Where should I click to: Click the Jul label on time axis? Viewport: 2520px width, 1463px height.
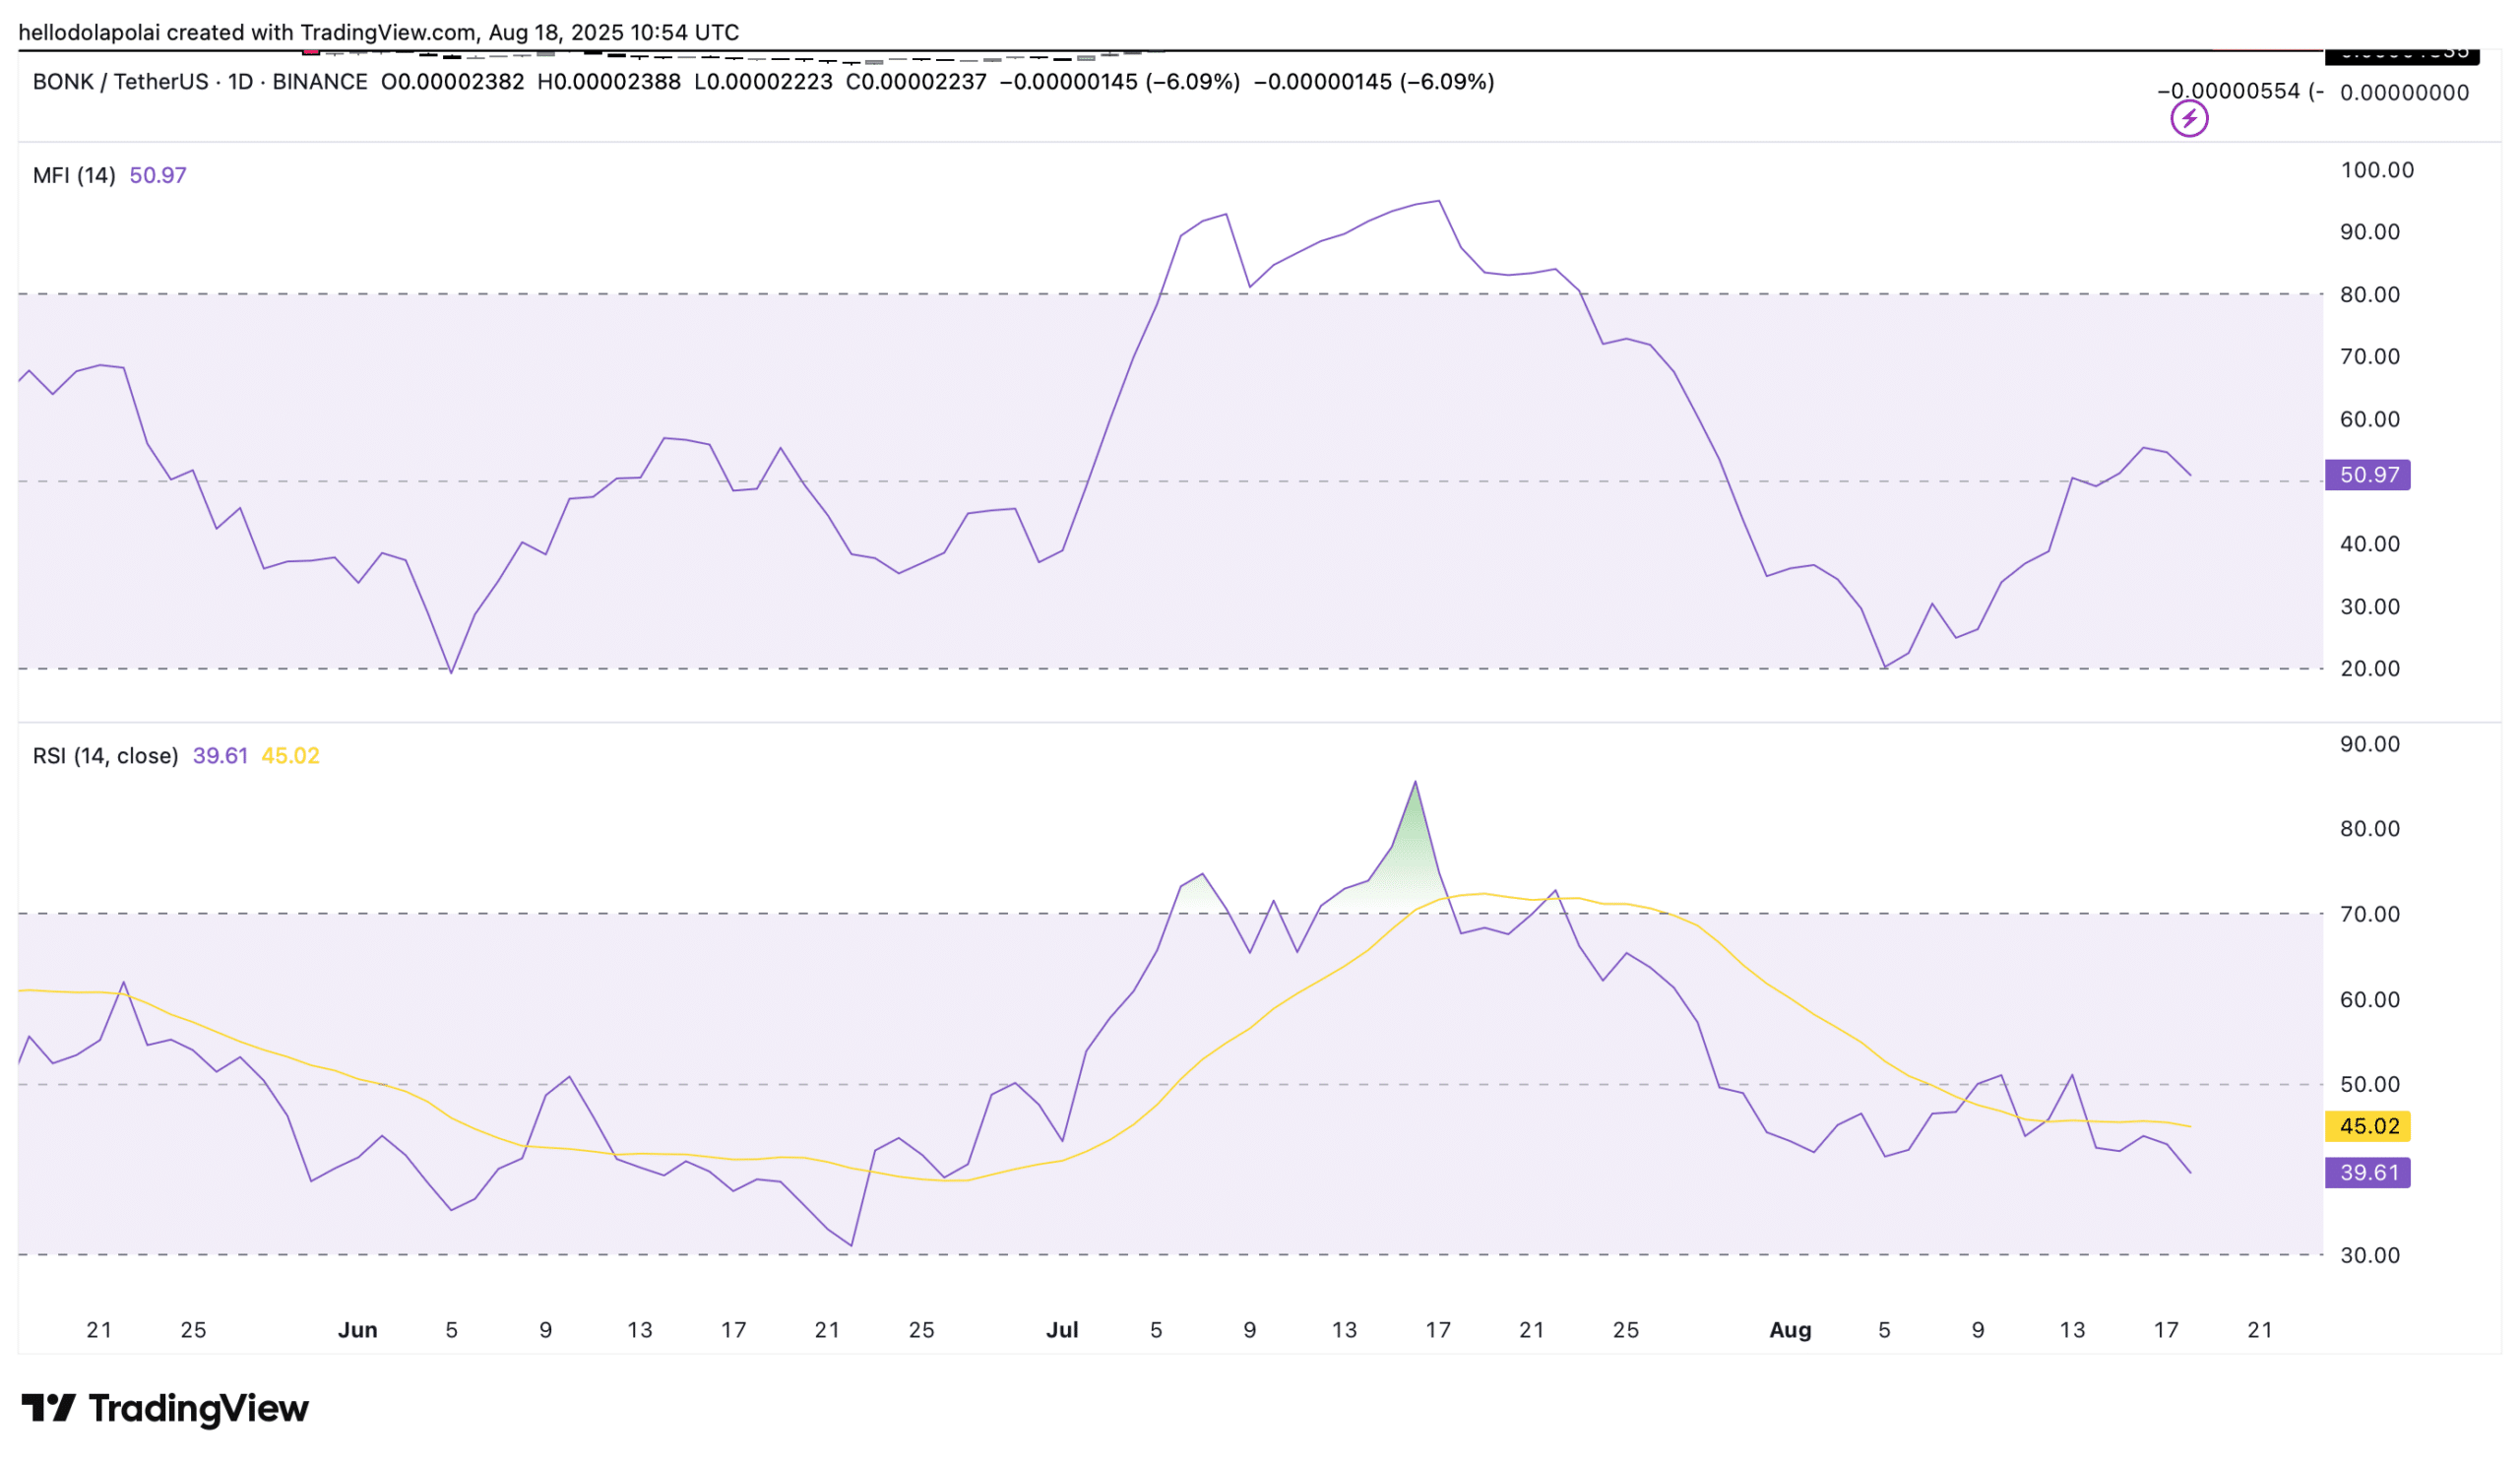click(x=1062, y=1330)
